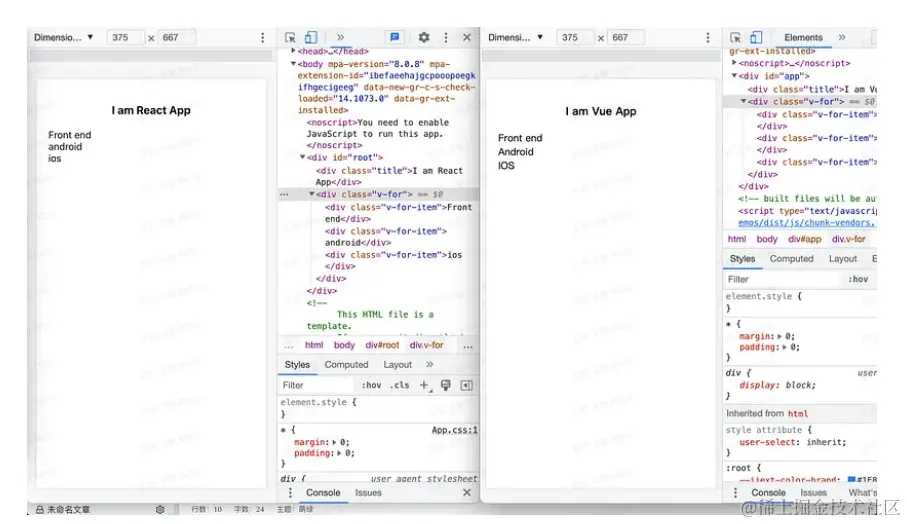
Task: Select div#root in React breadcrumb
Action: (x=382, y=345)
